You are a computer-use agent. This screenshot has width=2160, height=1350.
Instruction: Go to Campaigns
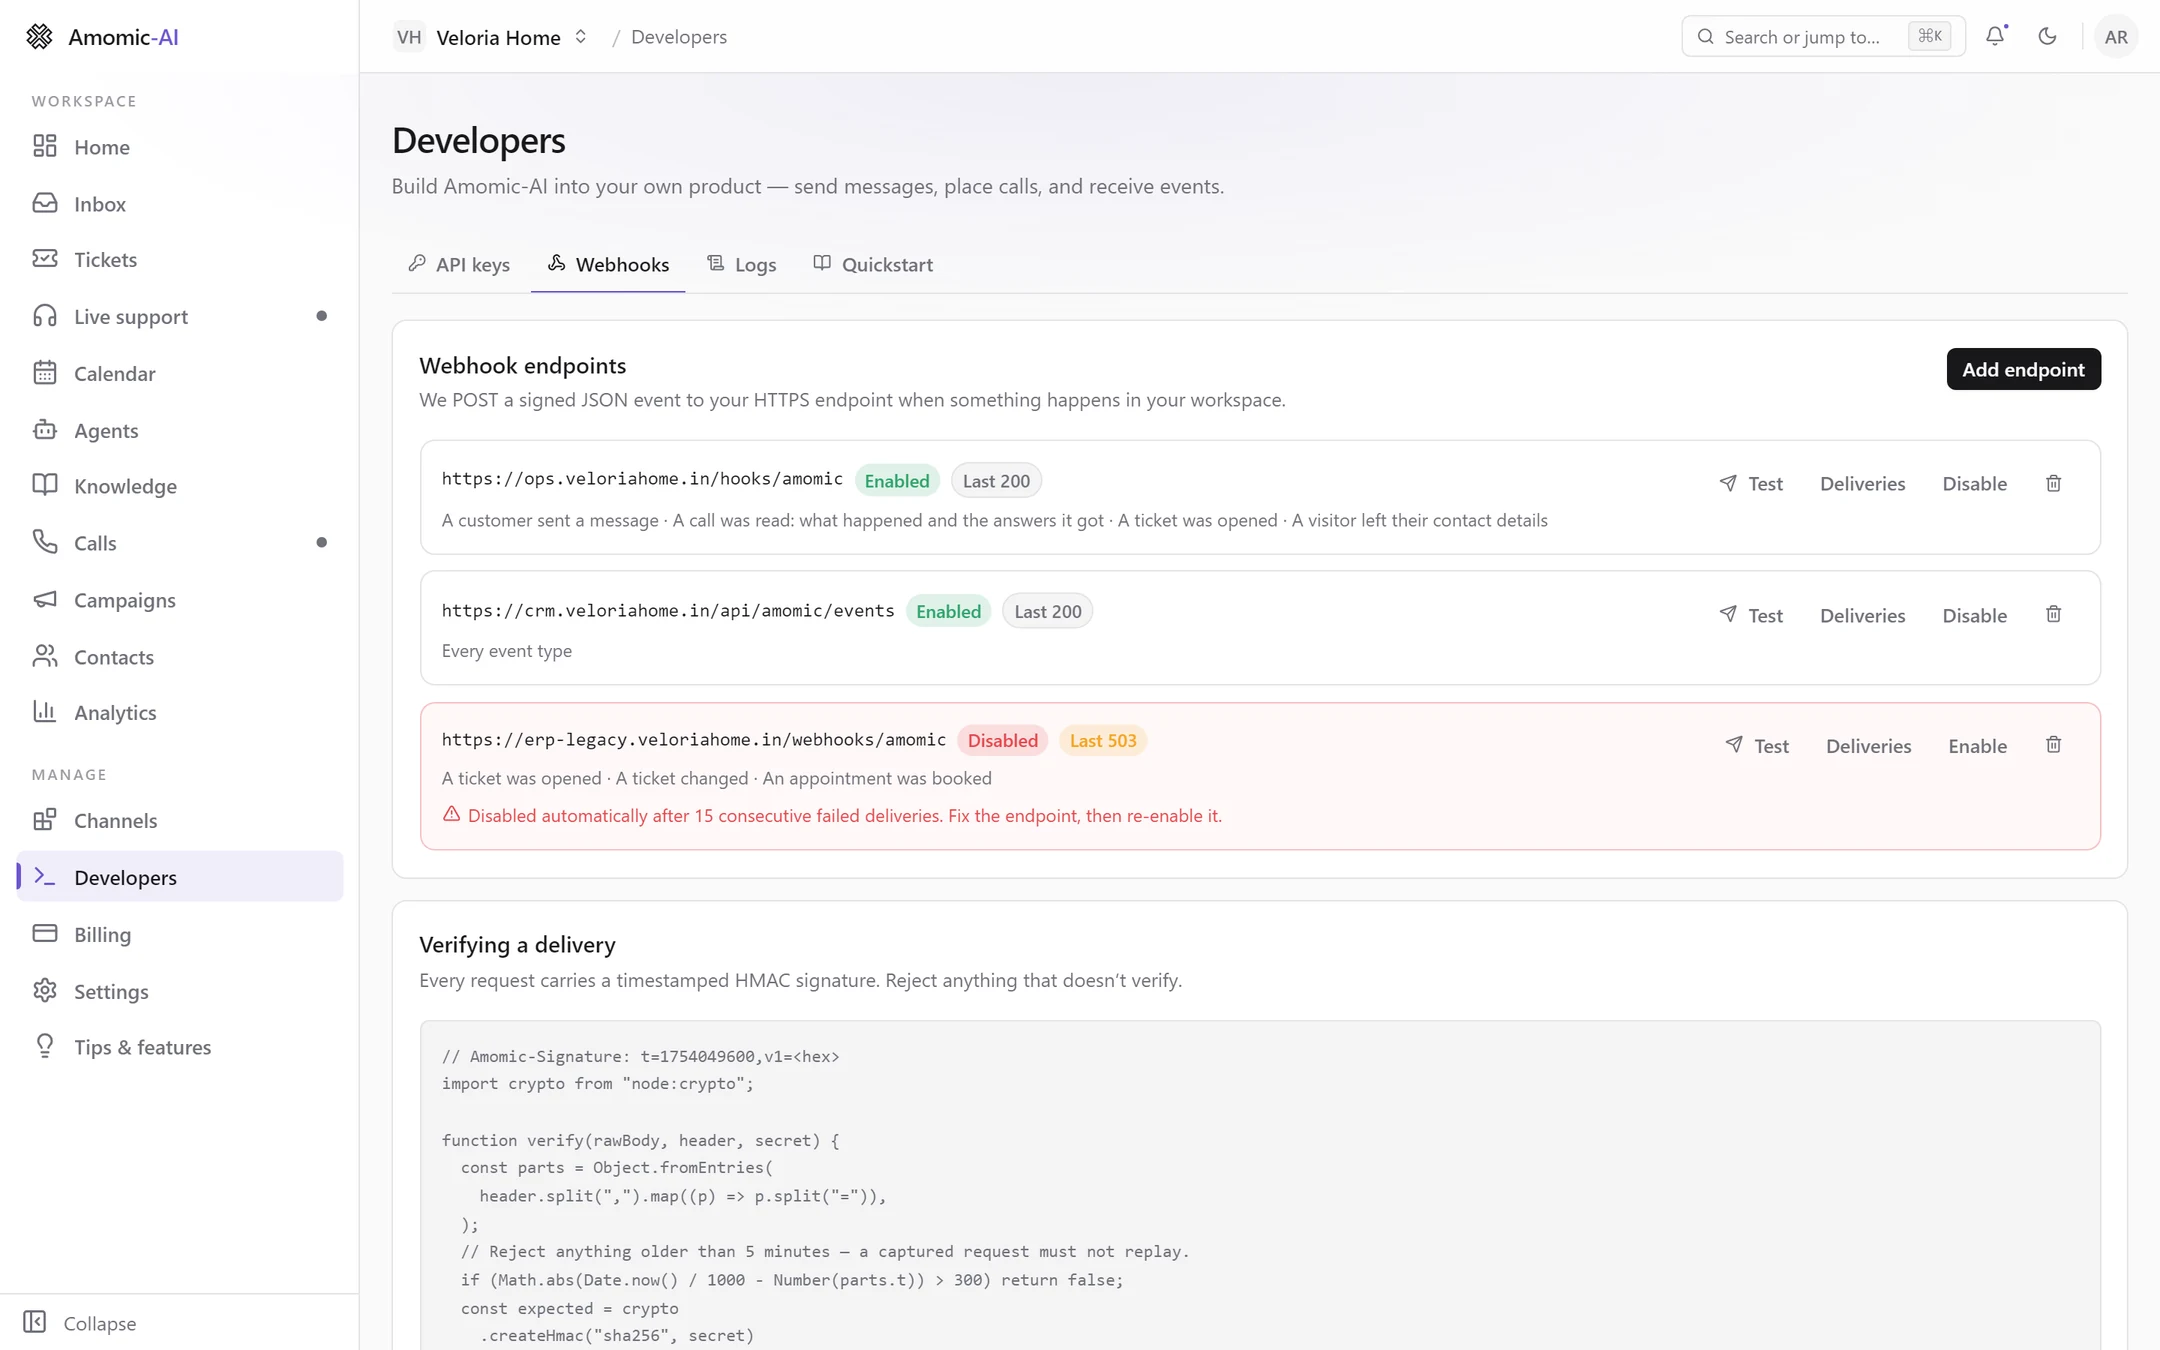pos(180,600)
